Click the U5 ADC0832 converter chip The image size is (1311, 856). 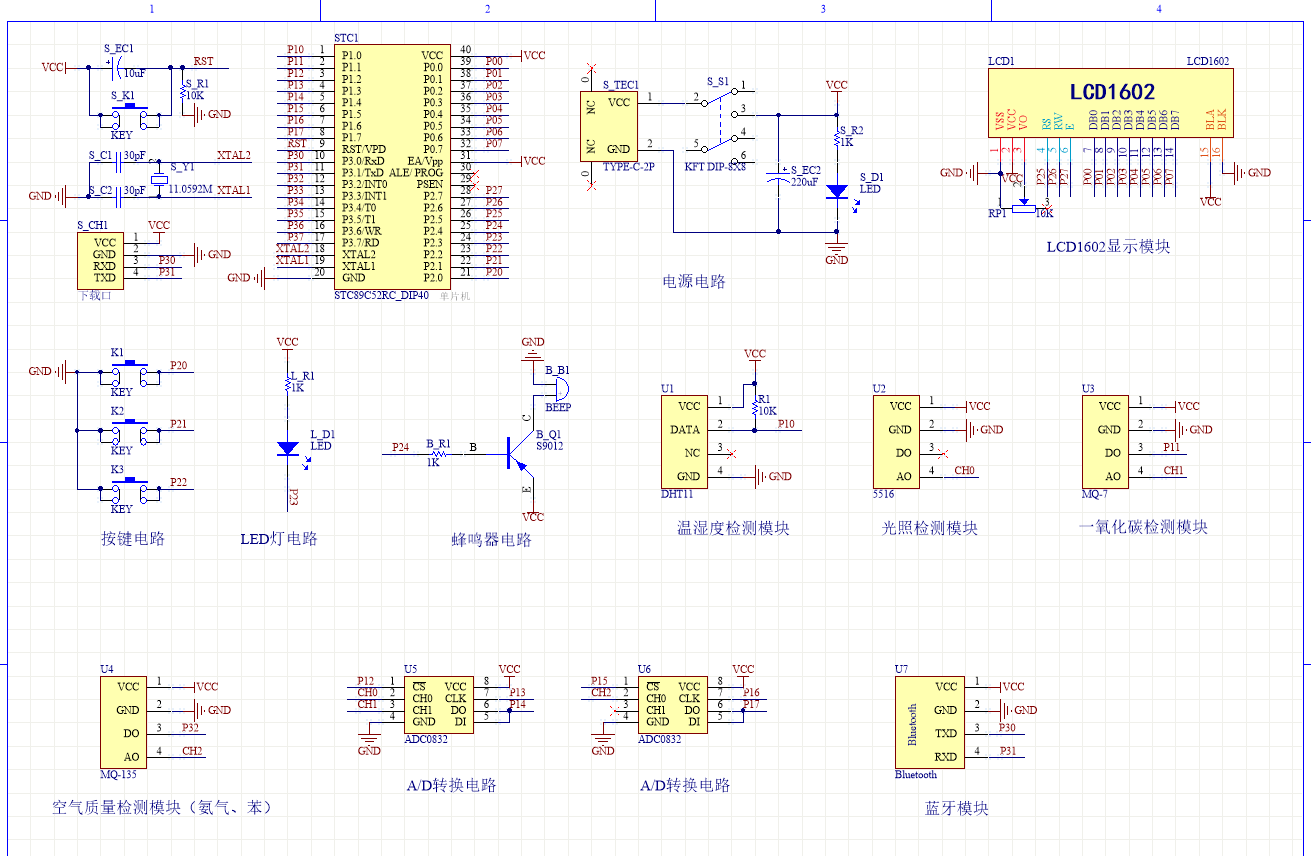pos(439,704)
